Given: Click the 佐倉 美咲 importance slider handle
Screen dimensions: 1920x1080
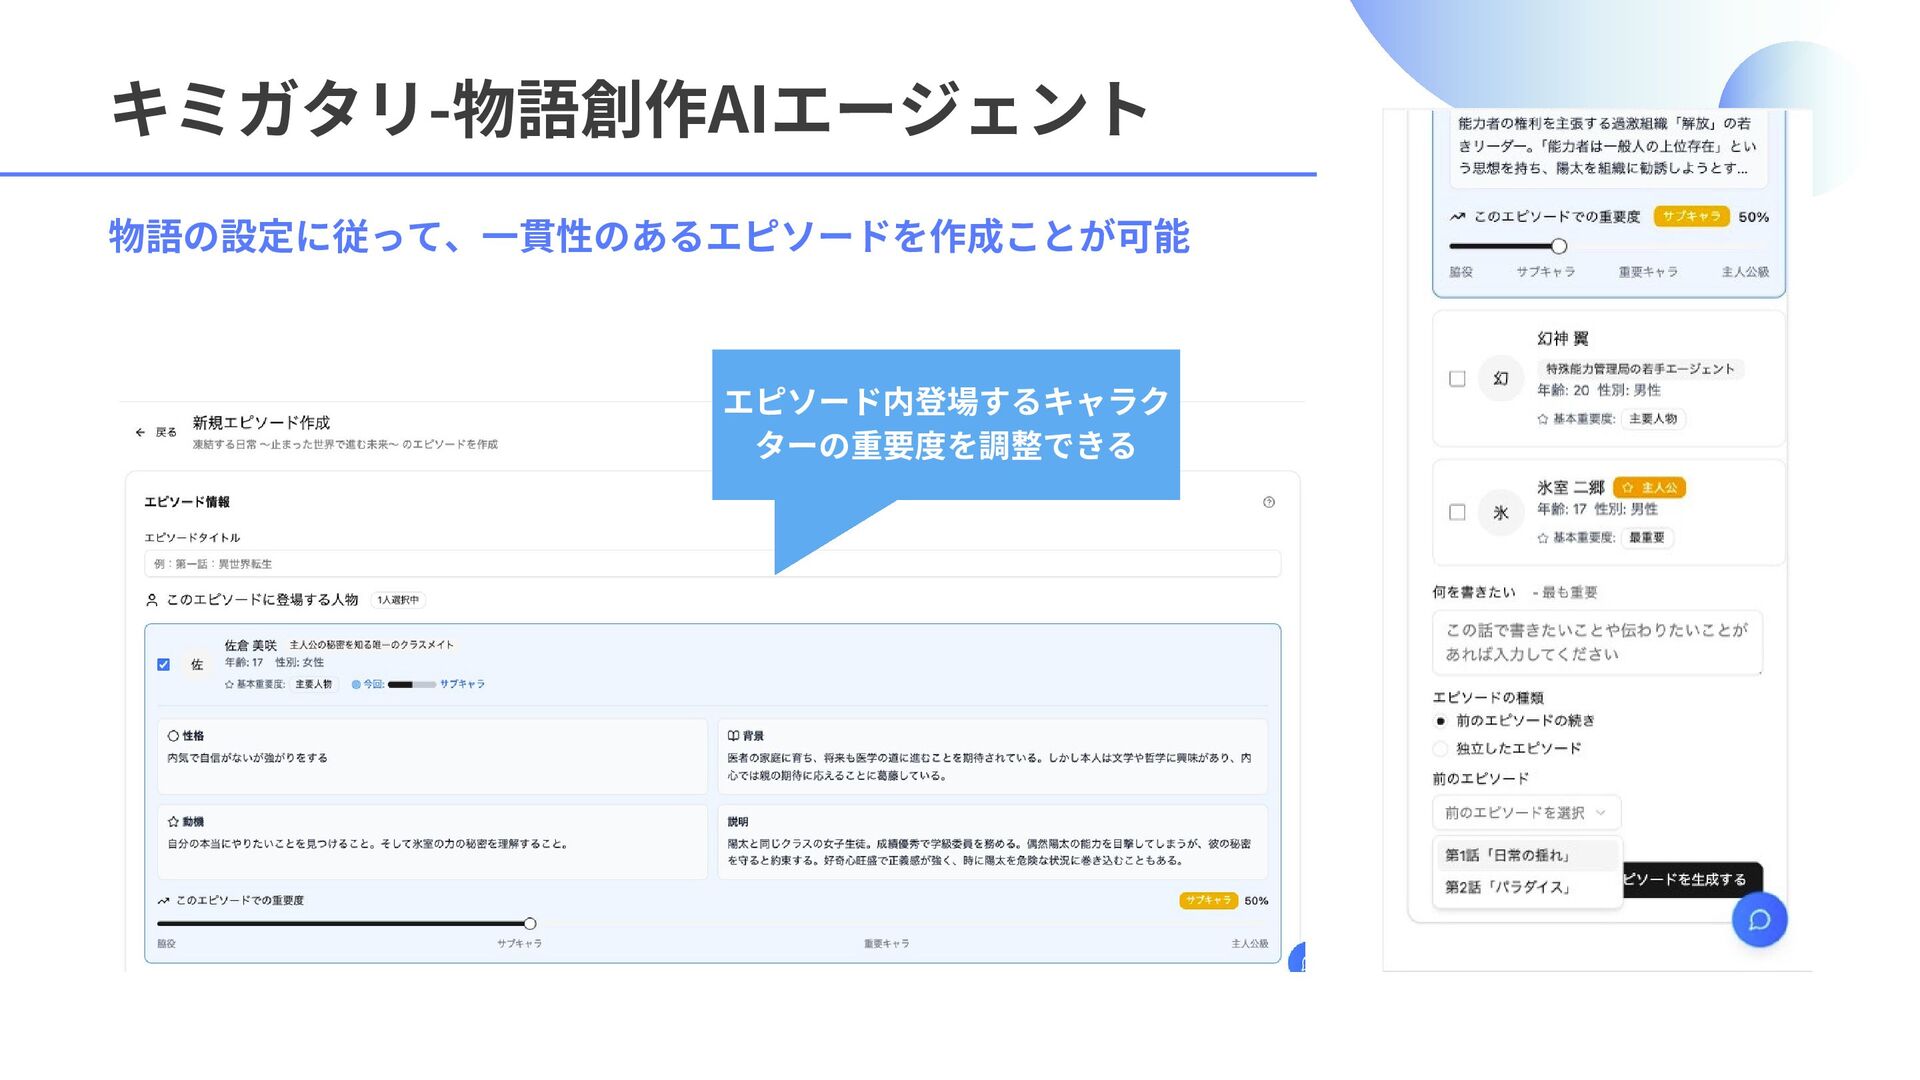Looking at the screenshot, I should (x=530, y=923).
